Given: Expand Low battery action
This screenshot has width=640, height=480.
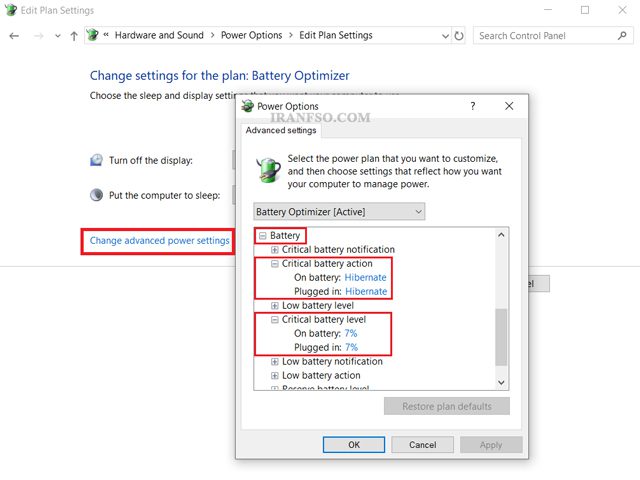Looking at the screenshot, I should (x=275, y=376).
